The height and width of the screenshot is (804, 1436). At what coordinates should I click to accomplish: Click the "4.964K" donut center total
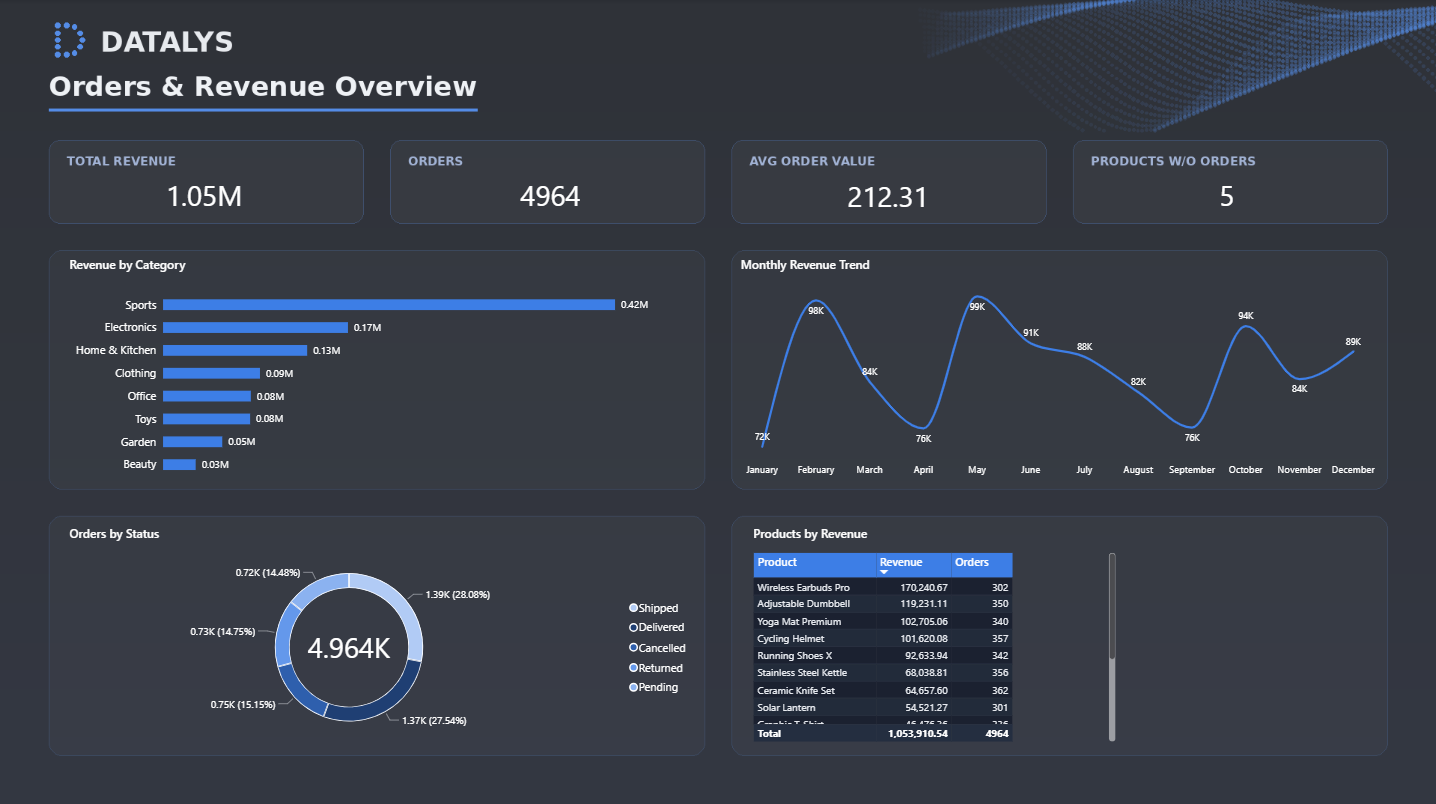pos(349,648)
